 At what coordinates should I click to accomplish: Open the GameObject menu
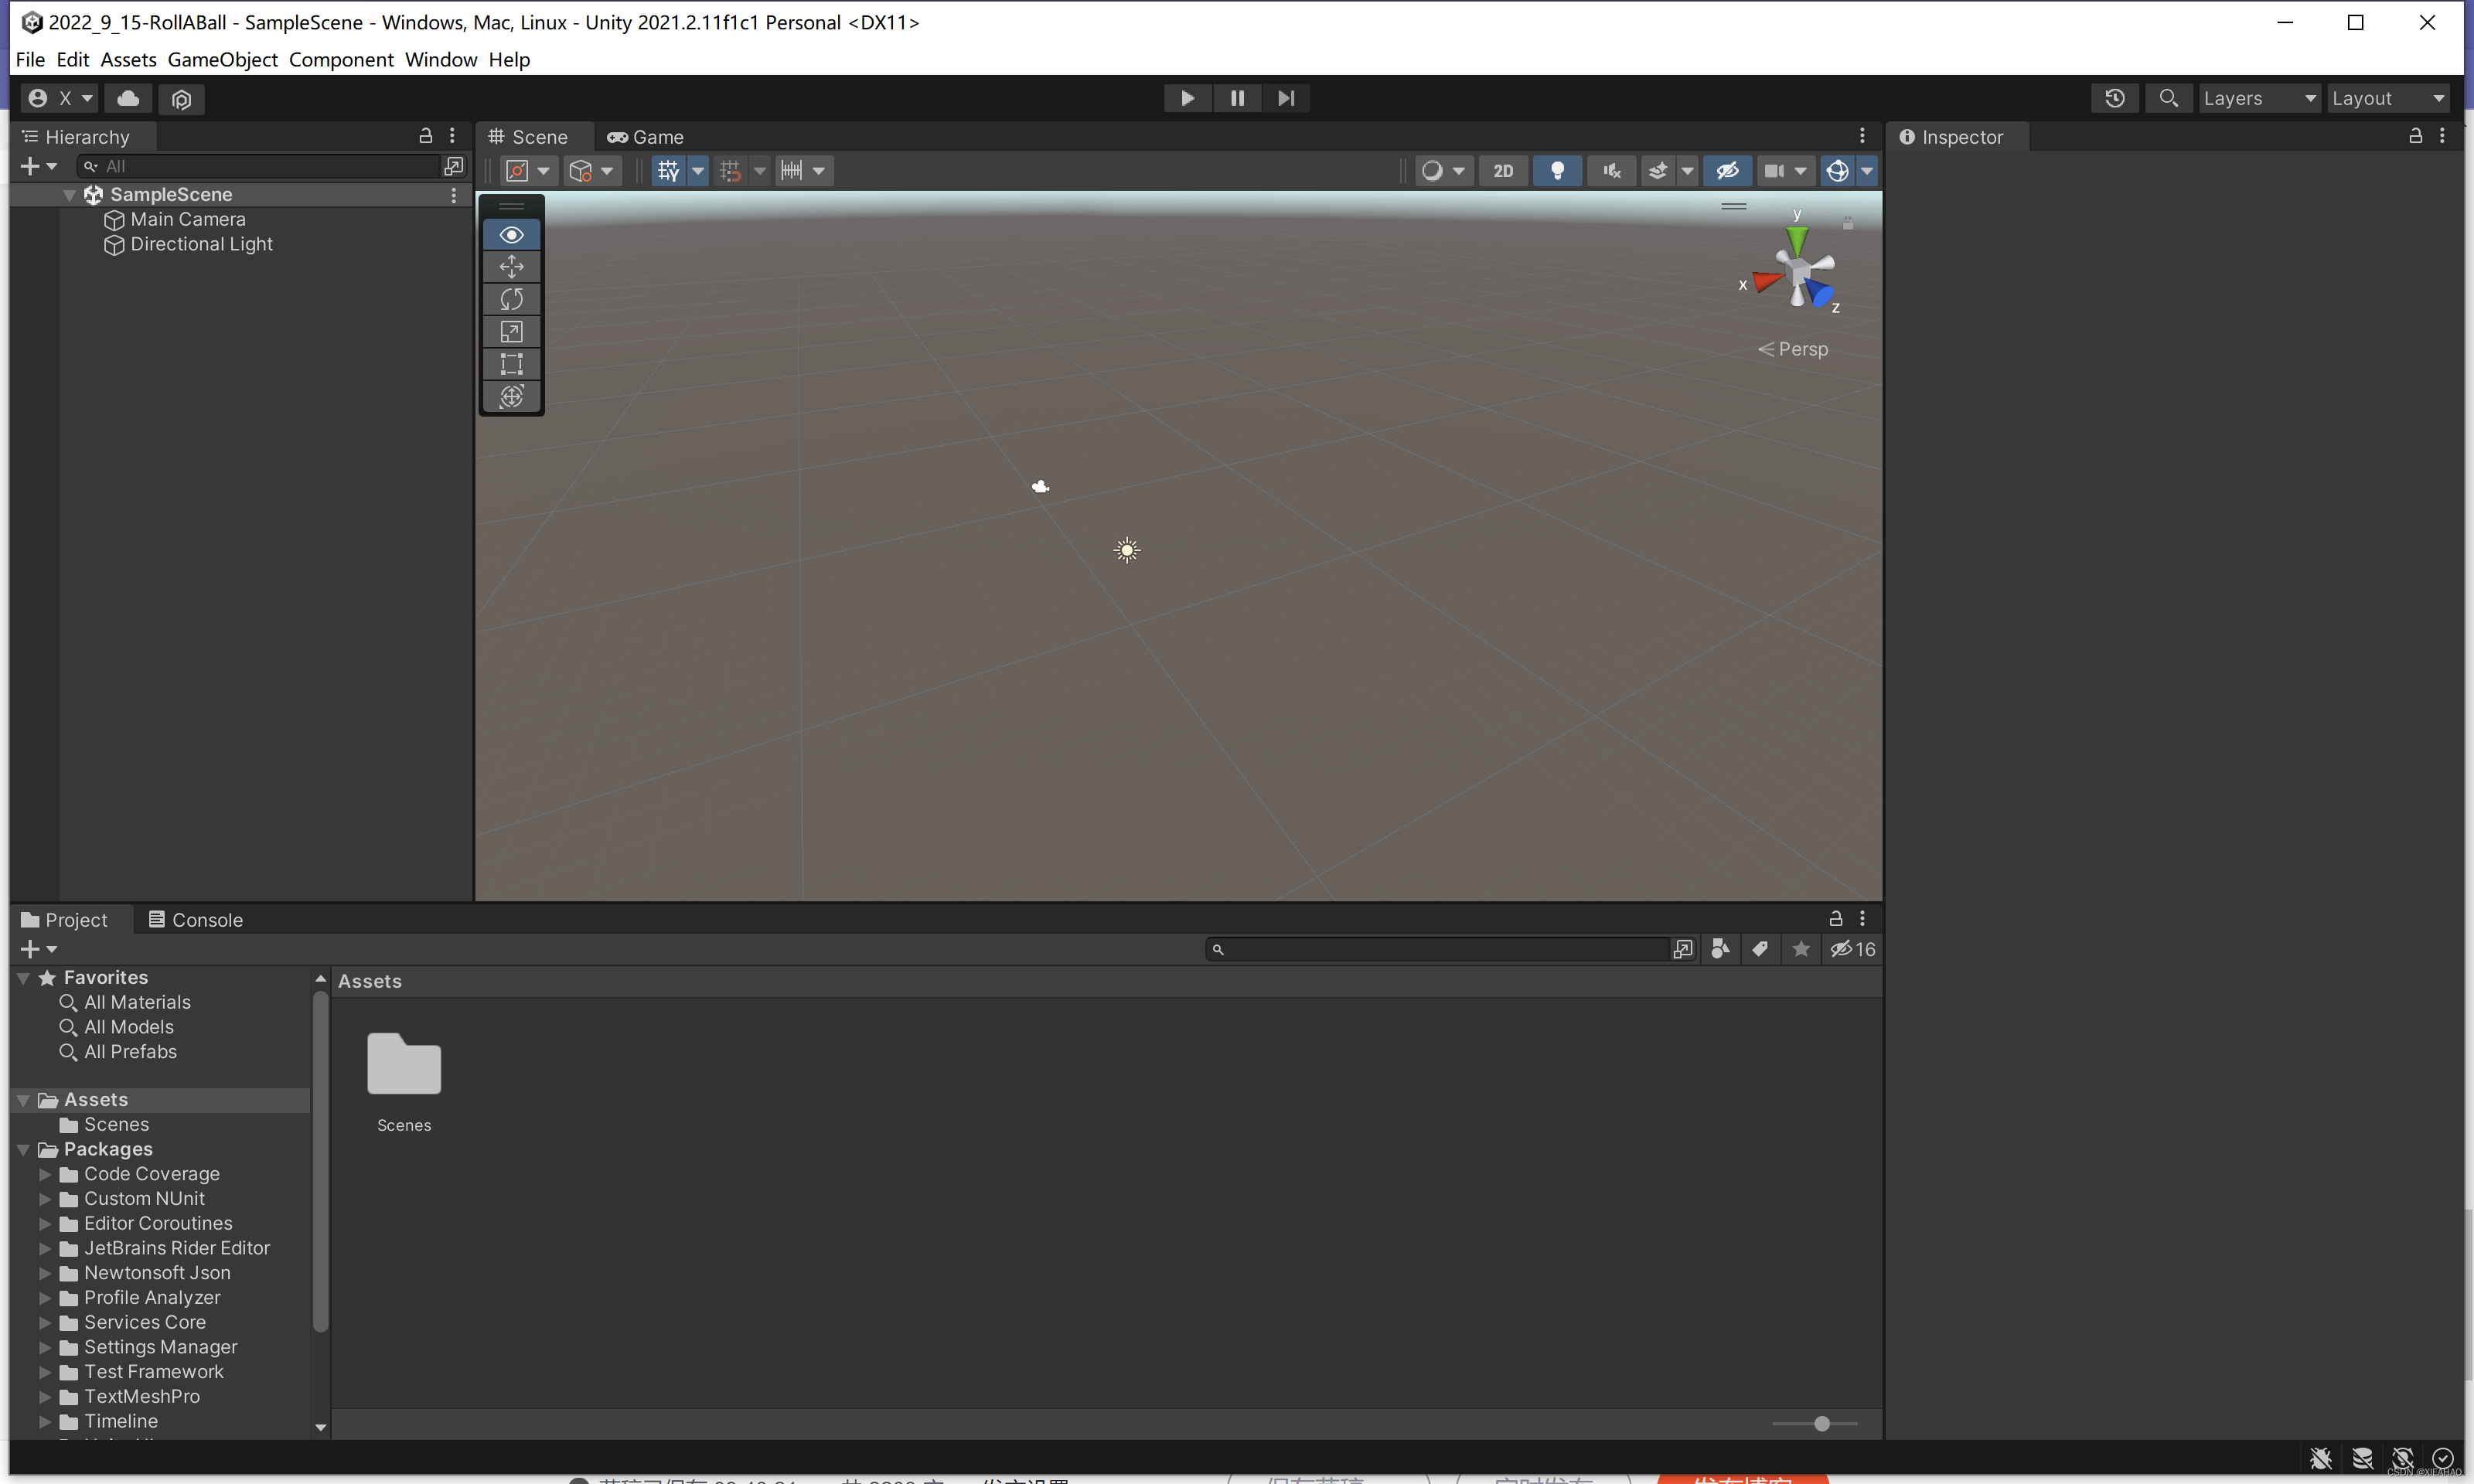click(222, 60)
